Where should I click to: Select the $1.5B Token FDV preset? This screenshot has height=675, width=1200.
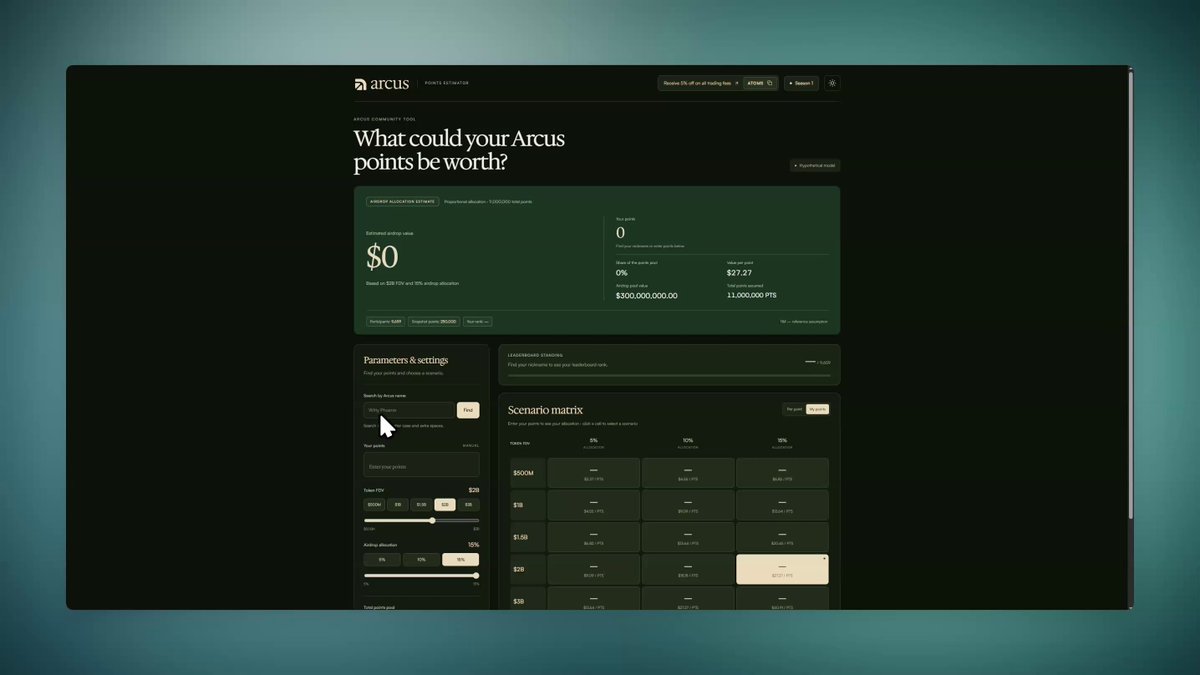tap(421, 505)
